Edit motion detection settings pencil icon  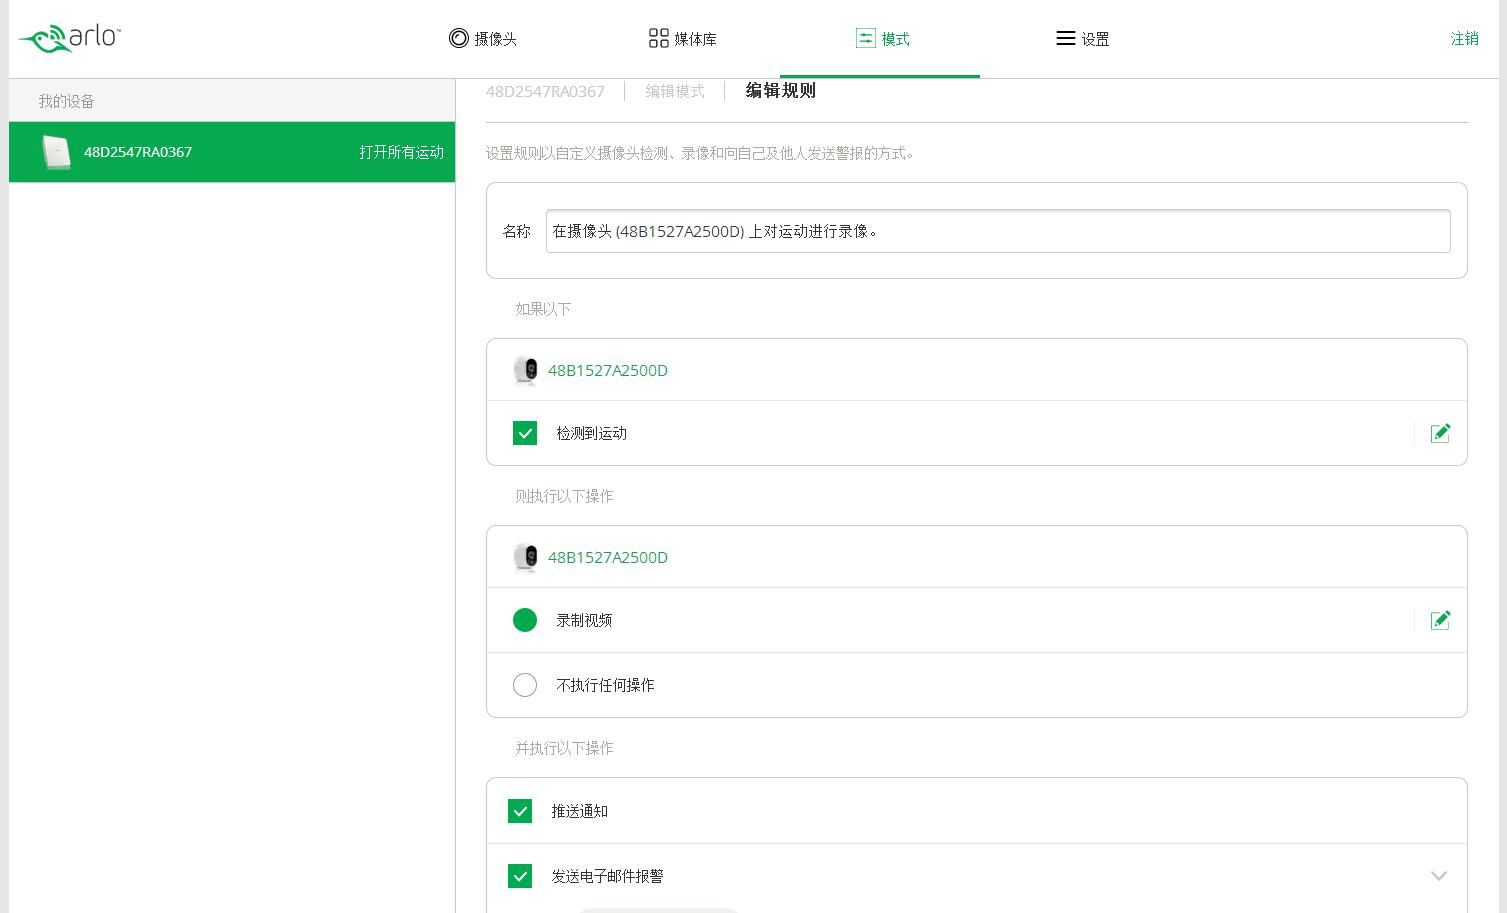[1440, 433]
